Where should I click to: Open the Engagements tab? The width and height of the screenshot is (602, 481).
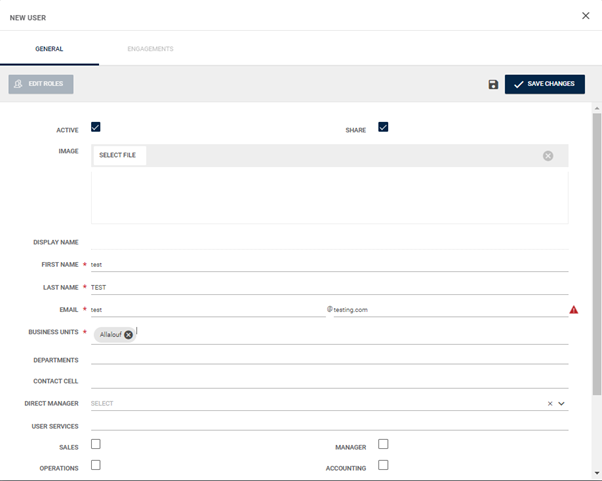pyautogui.click(x=150, y=49)
